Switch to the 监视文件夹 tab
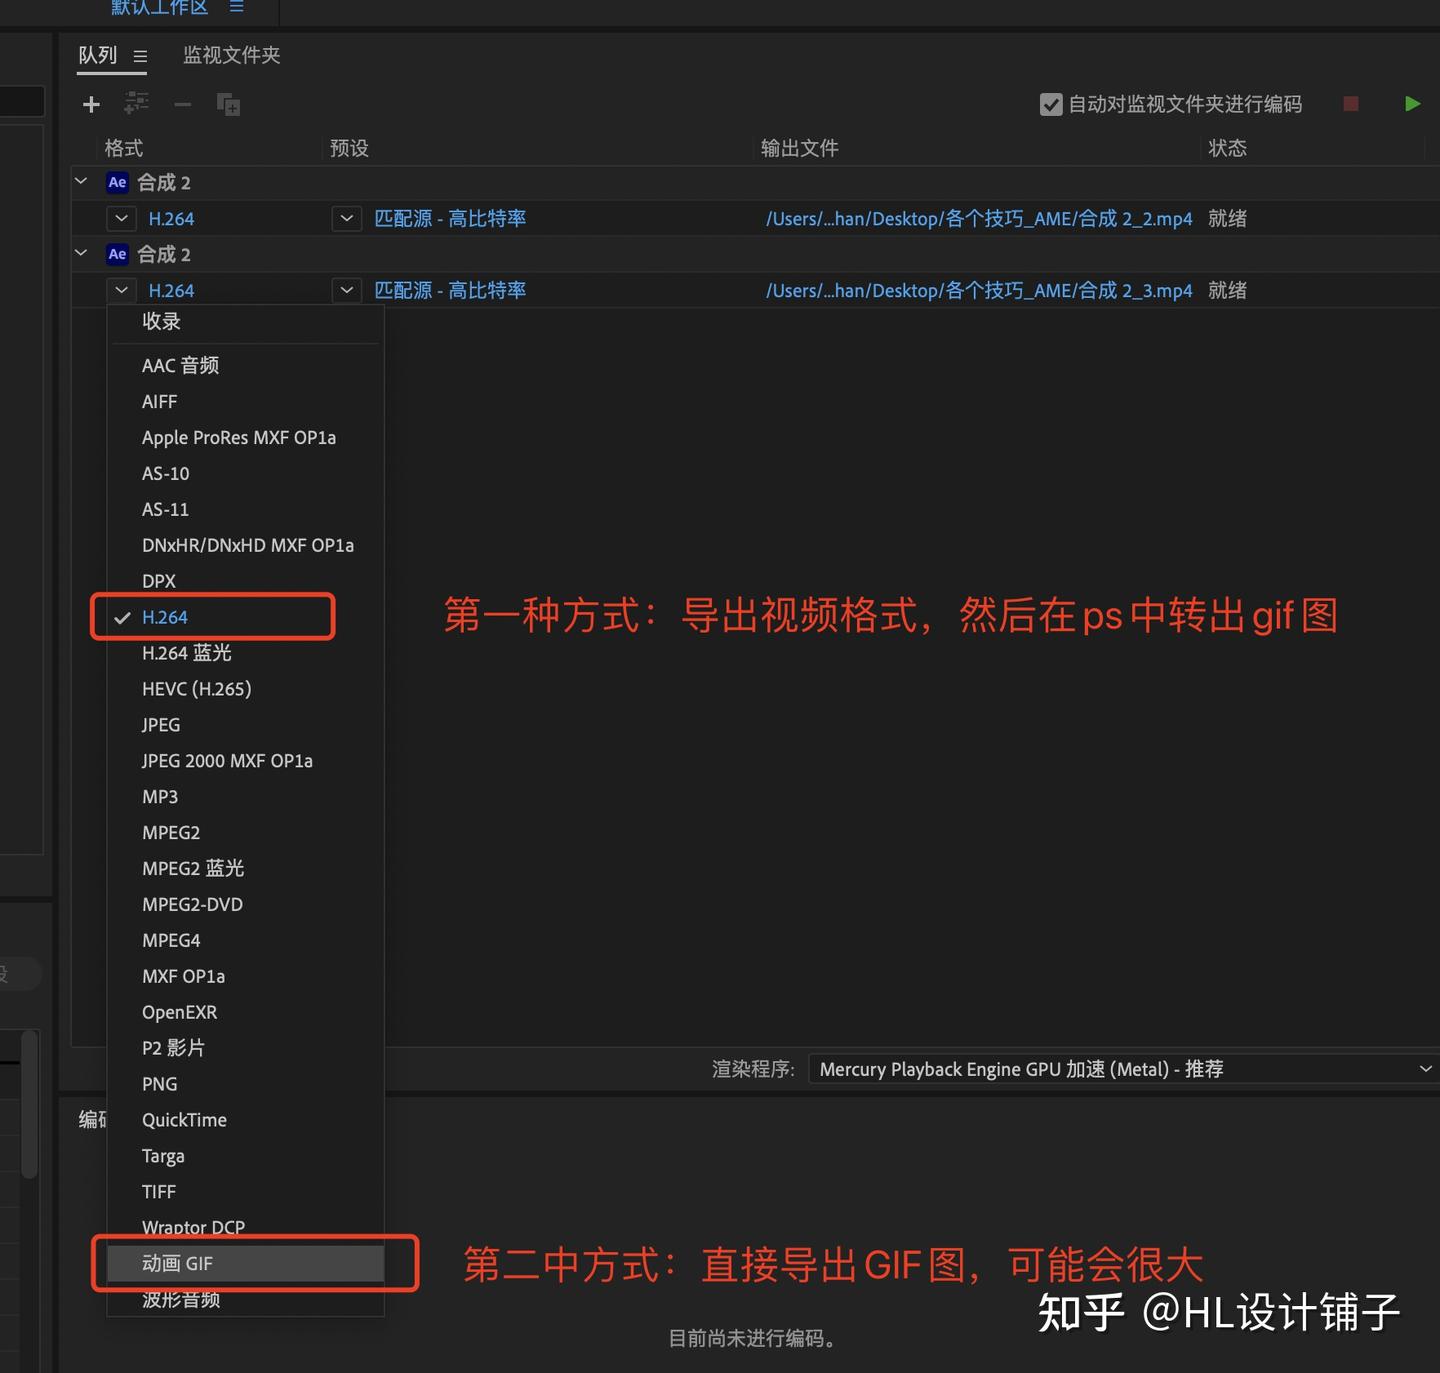The height and width of the screenshot is (1373, 1440). (230, 55)
